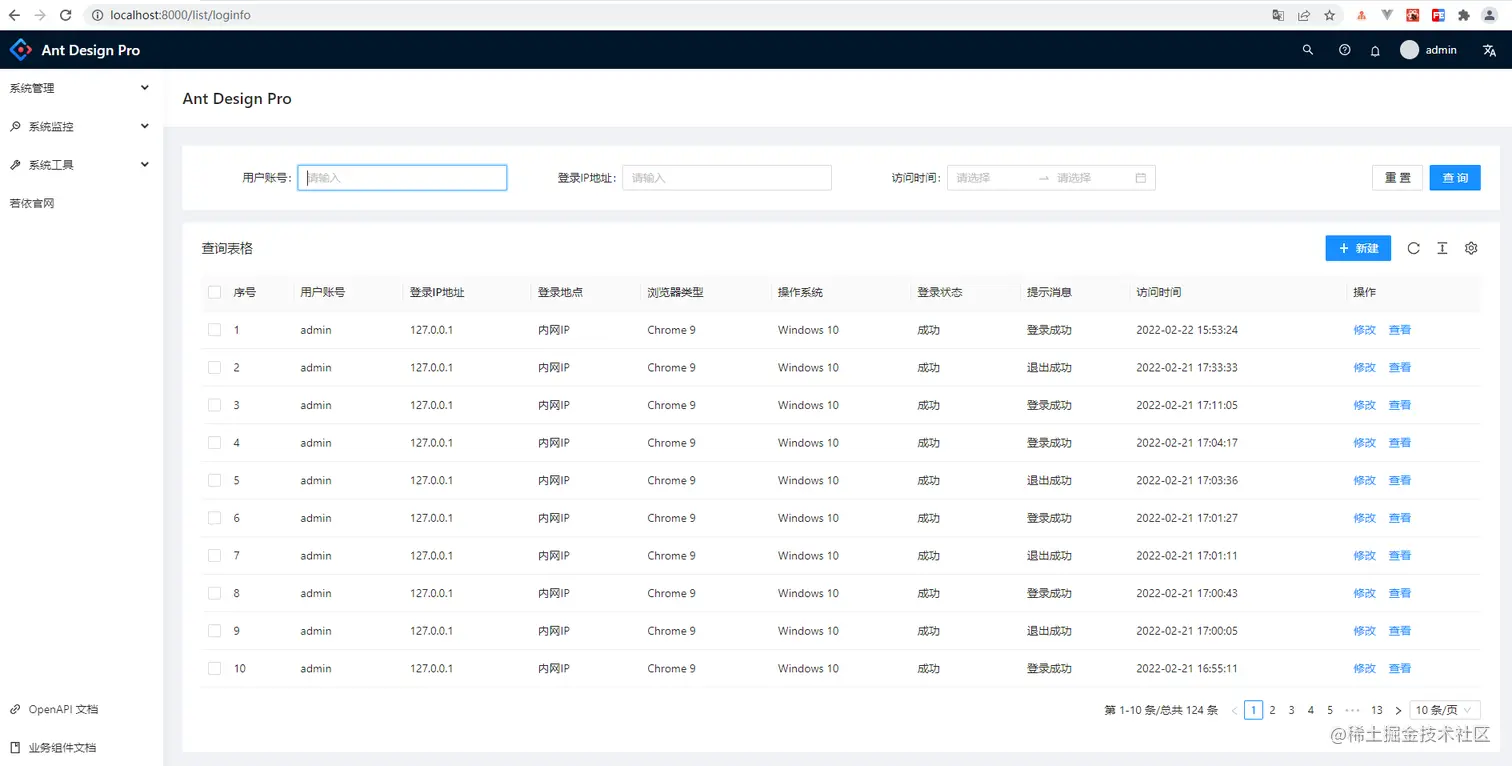Click the browser share icon

click(x=1304, y=15)
